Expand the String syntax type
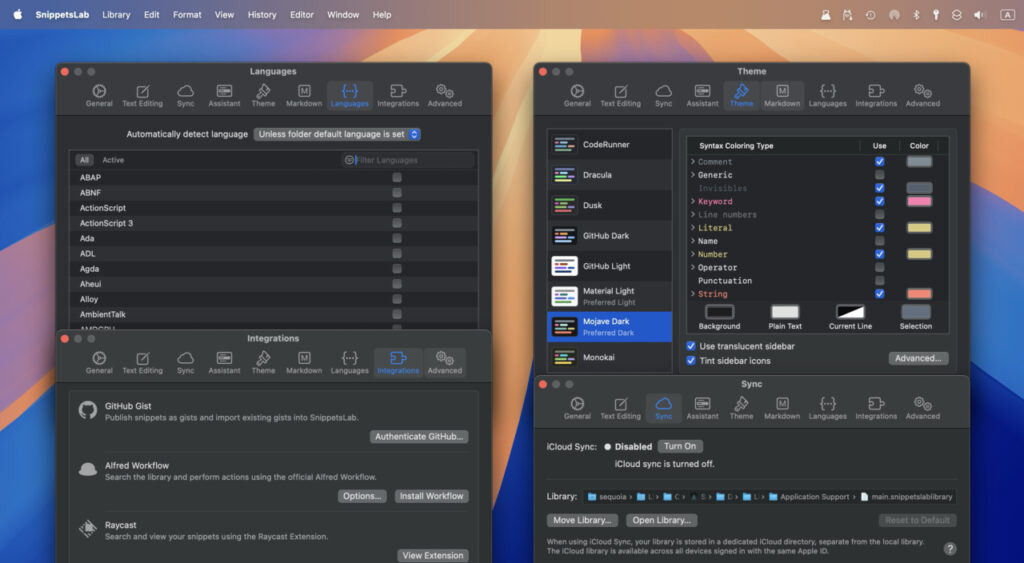The image size is (1024, 563). (x=693, y=294)
